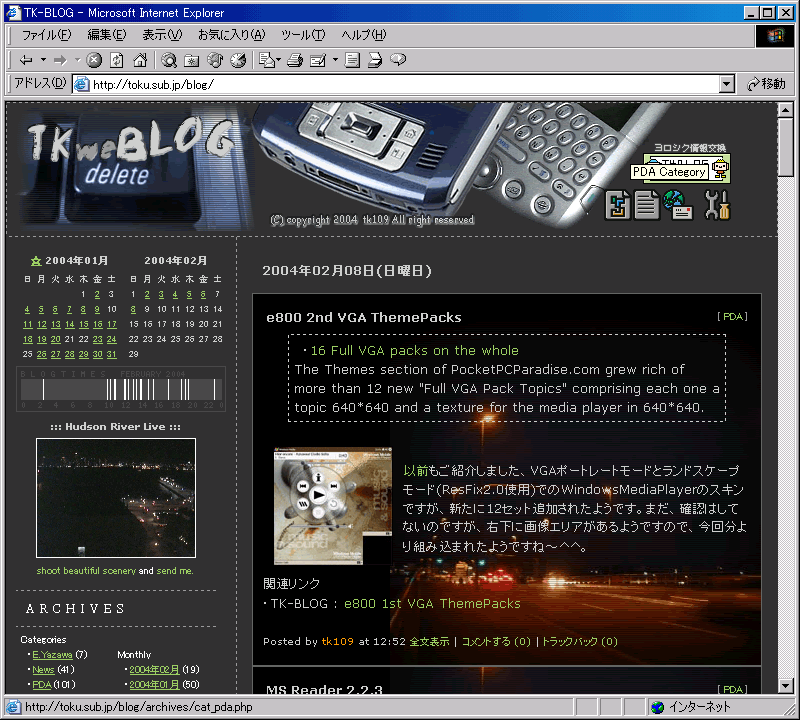
Task: Click the page icon in the address bar
Action: 82,84
